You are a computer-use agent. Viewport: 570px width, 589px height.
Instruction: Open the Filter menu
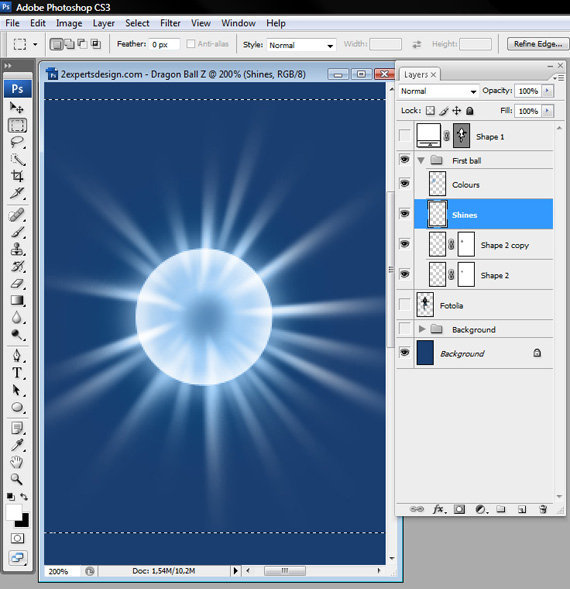click(x=170, y=23)
